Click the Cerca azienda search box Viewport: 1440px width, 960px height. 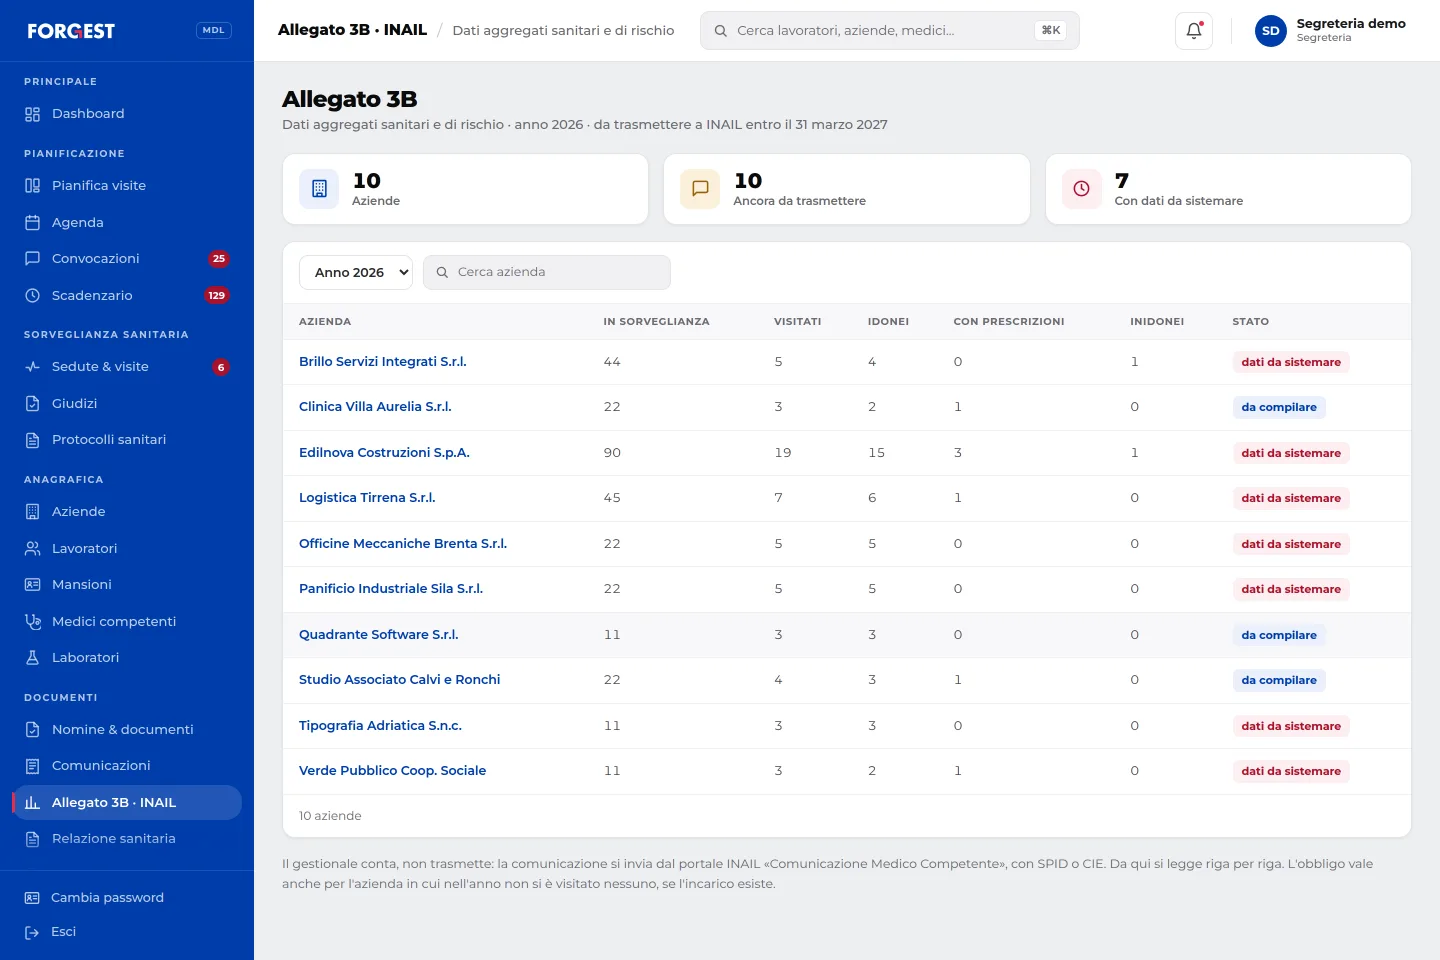547,272
